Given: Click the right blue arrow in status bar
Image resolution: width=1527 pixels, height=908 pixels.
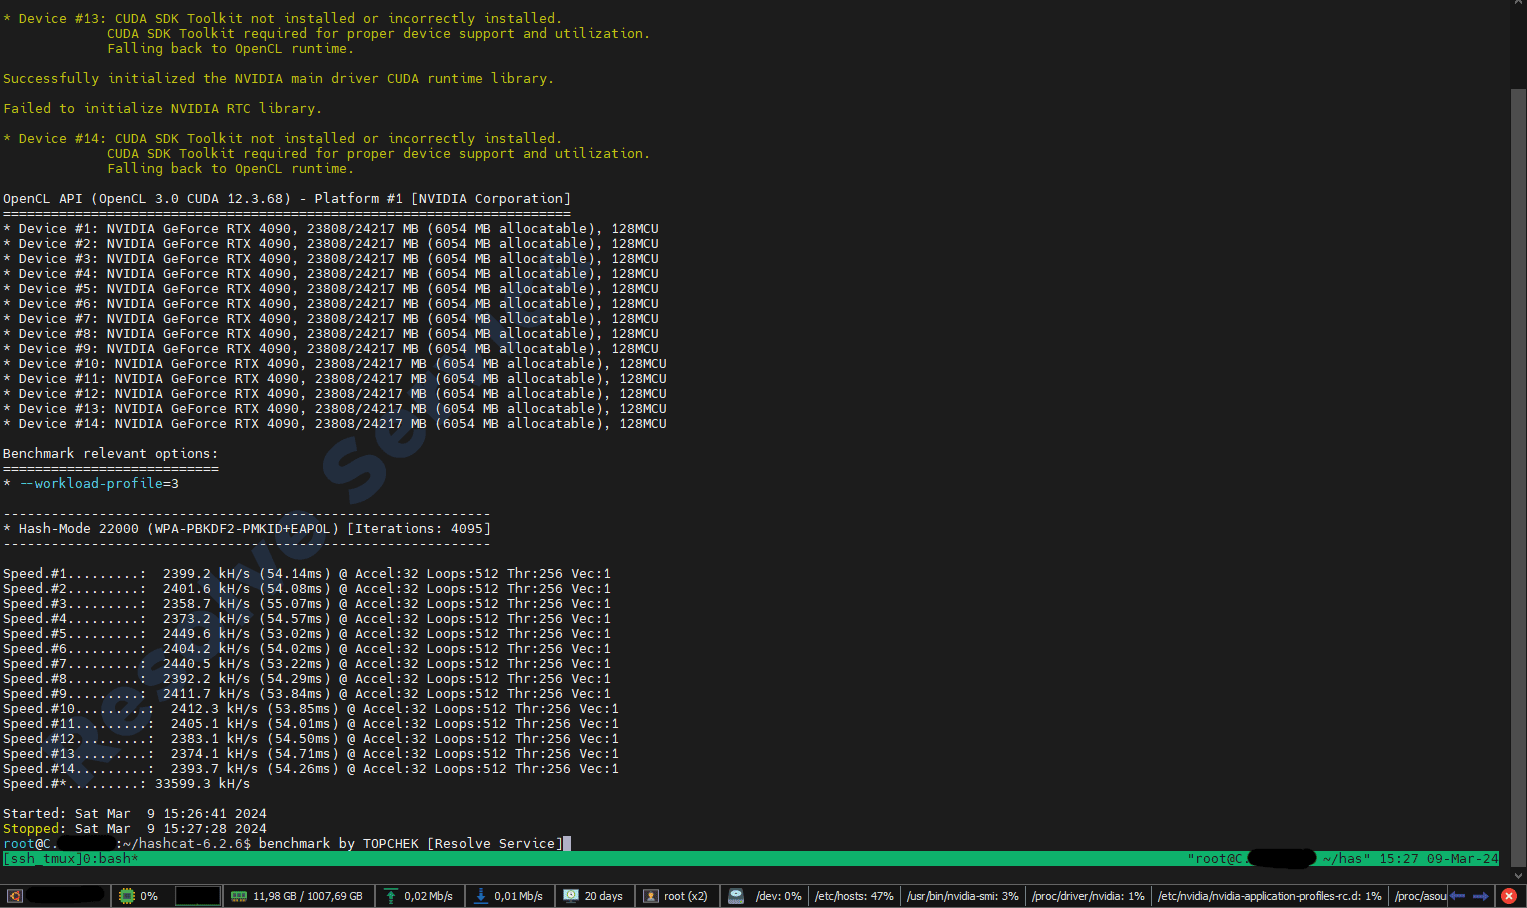Looking at the screenshot, I should click(1481, 896).
